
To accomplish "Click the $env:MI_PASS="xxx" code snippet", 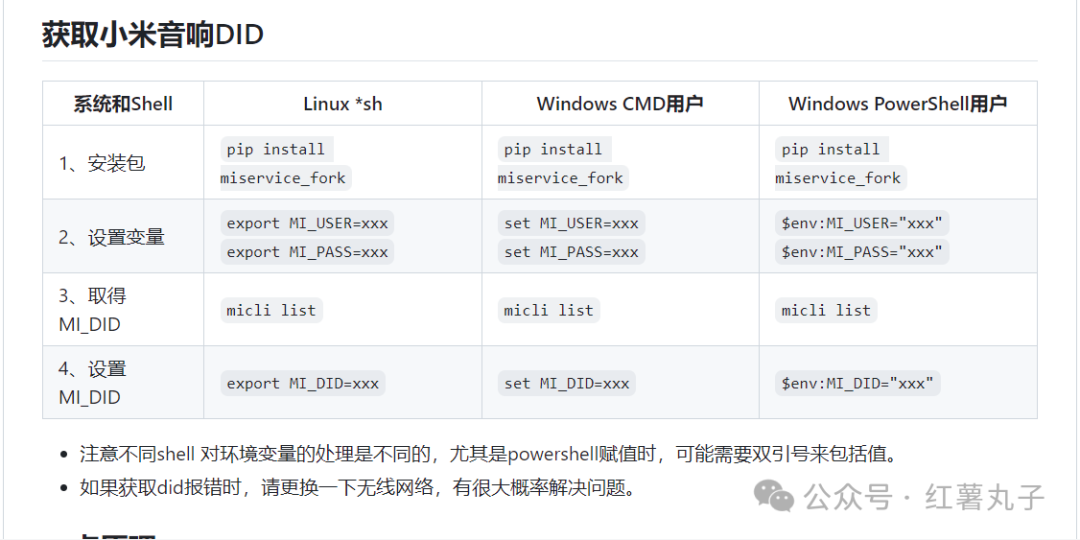I will coord(862,251).
